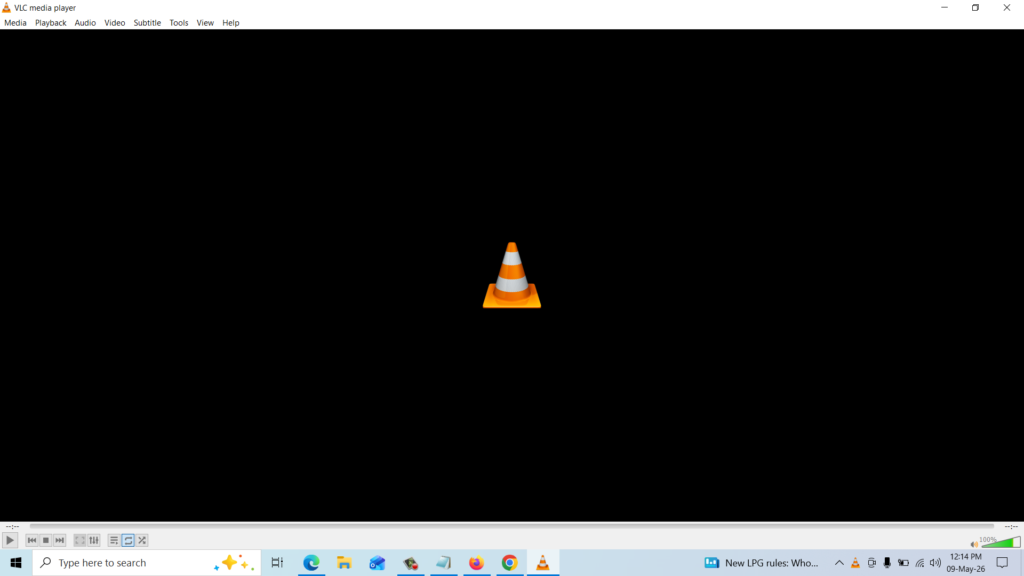
Task: Open Task View from taskbar
Action: [277, 562]
